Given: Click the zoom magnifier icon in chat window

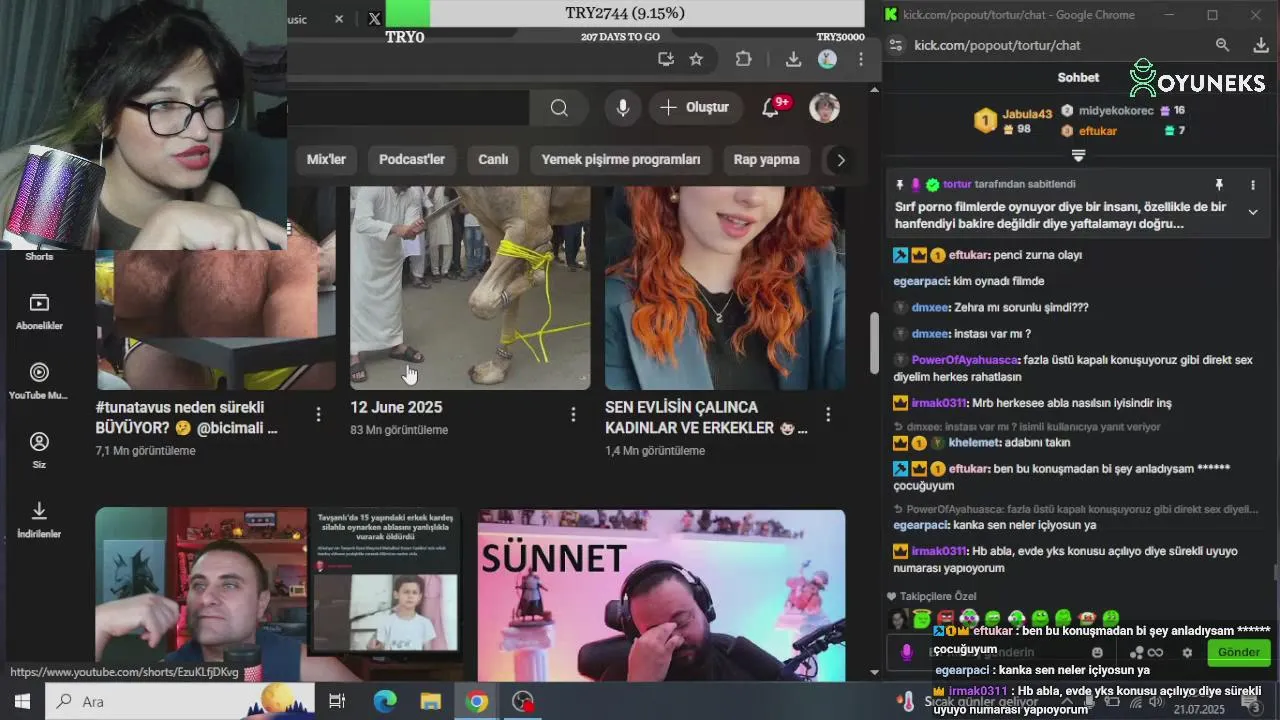Looking at the screenshot, I should click(1222, 45).
